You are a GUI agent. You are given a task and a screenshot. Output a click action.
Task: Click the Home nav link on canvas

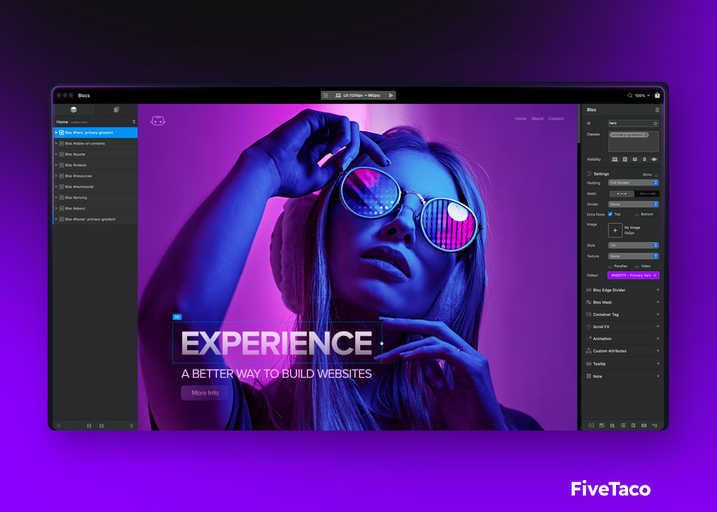521,119
